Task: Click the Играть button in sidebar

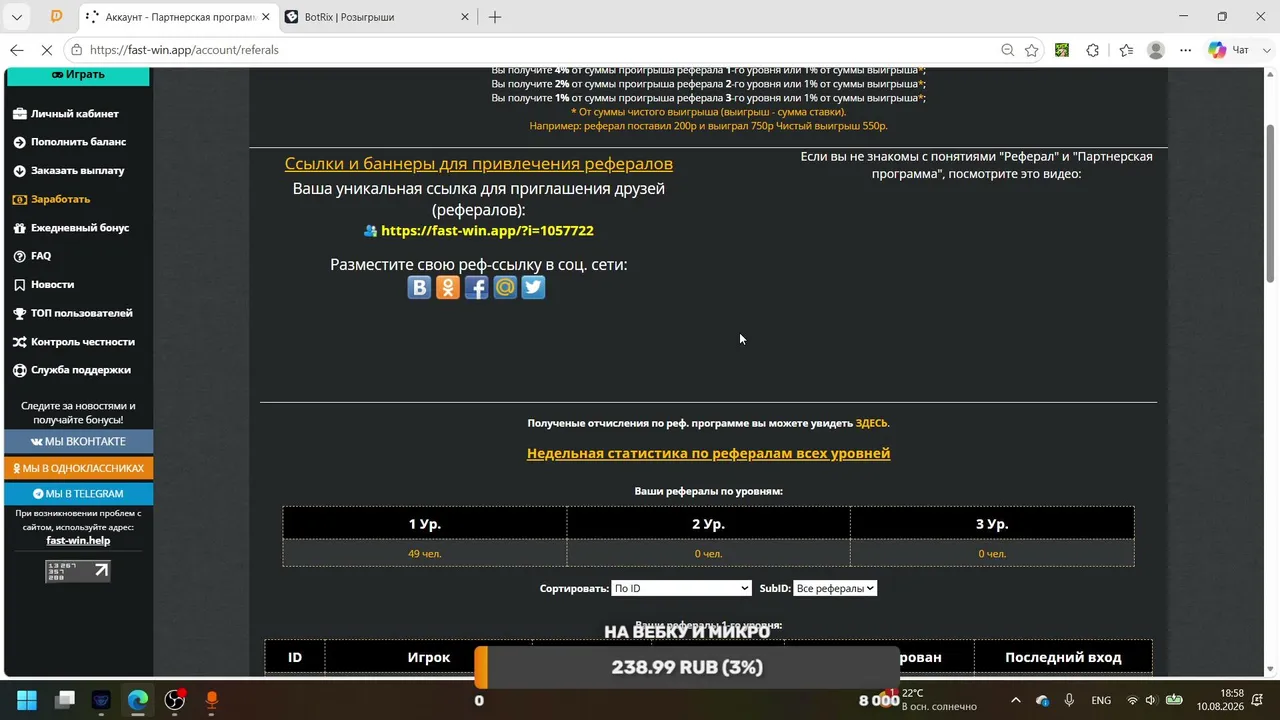Action: pos(78,75)
